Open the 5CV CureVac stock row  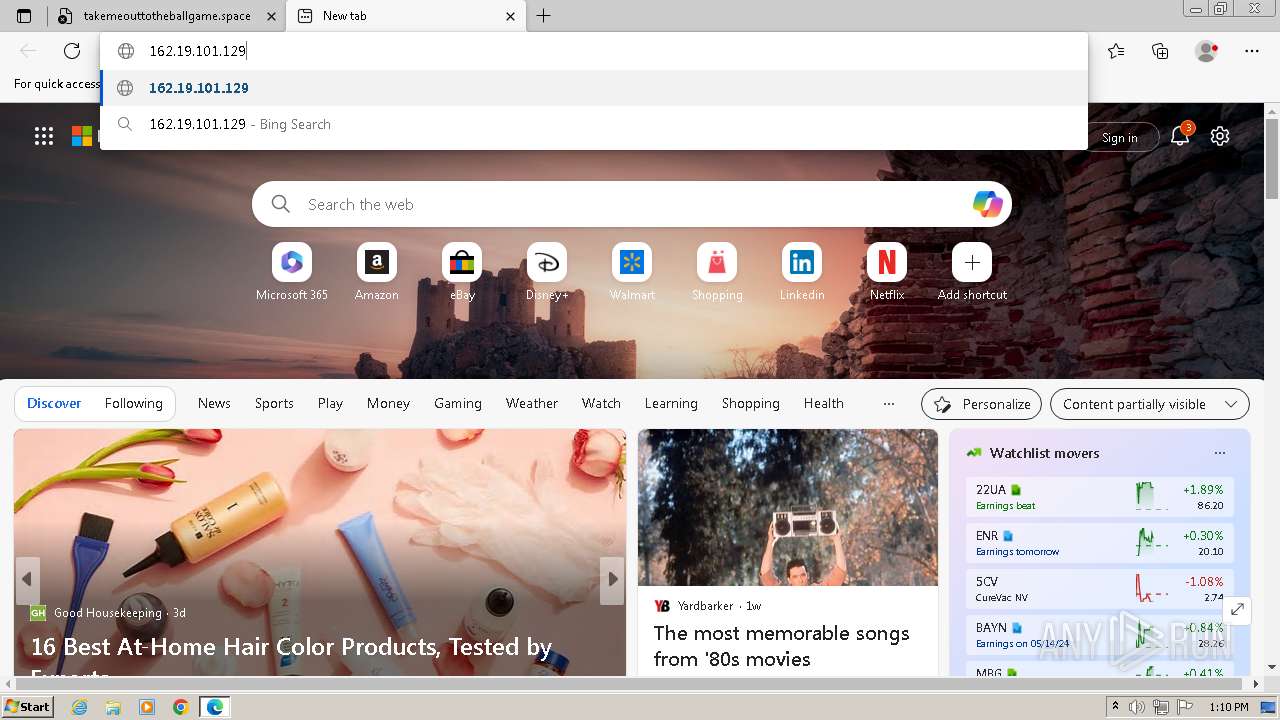pyautogui.click(x=1100, y=589)
